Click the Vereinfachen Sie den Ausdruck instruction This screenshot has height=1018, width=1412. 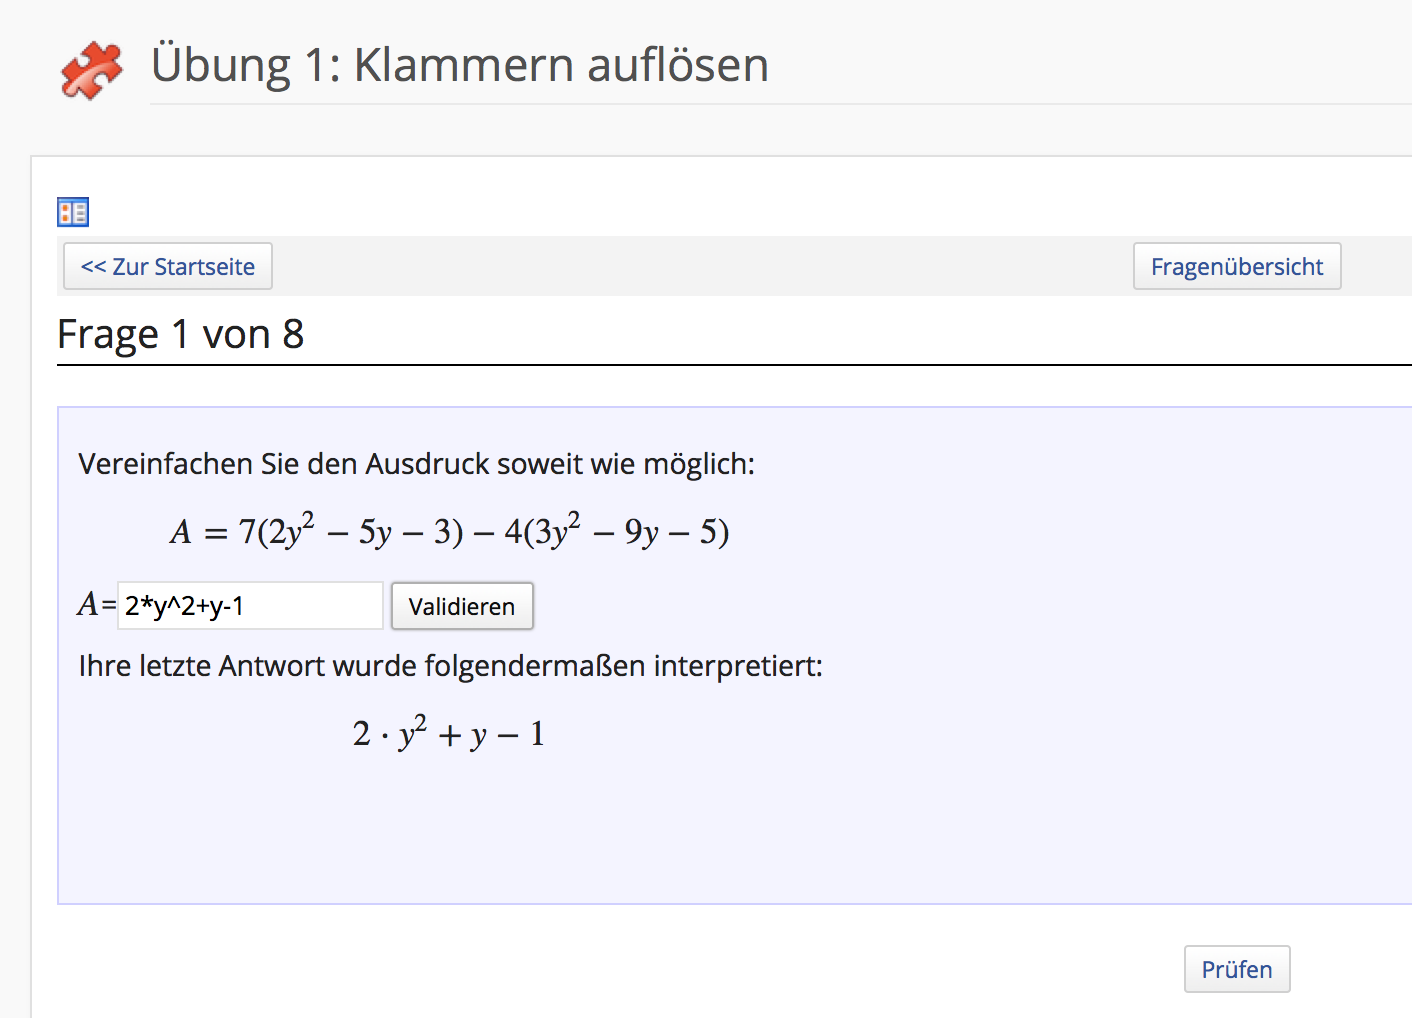tap(416, 464)
